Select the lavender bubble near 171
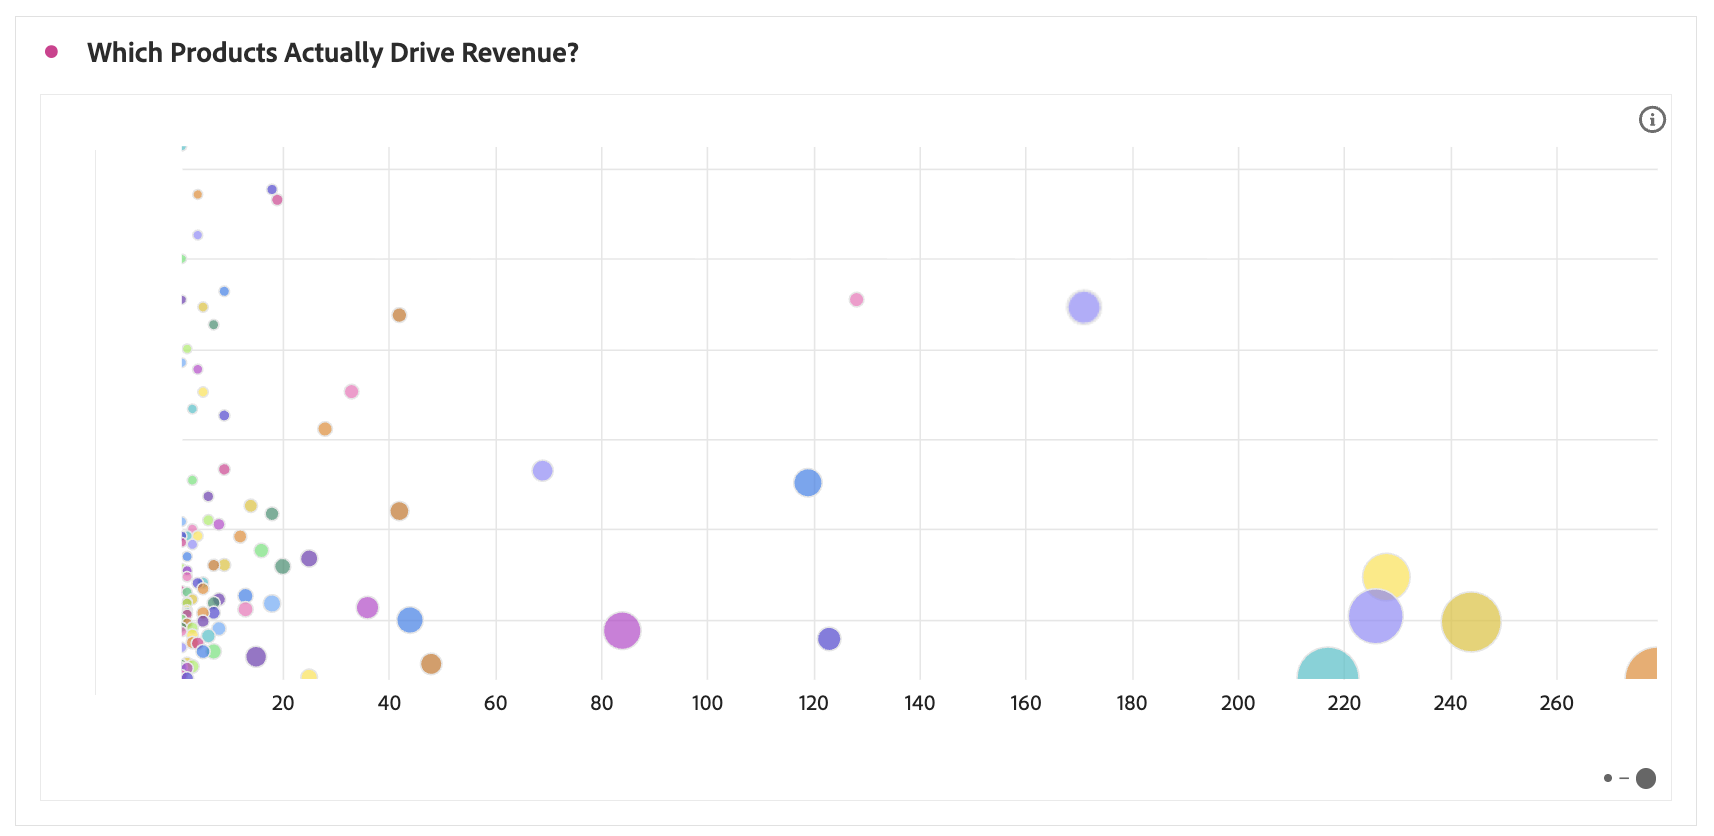This screenshot has width=1714, height=836. (x=1084, y=307)
